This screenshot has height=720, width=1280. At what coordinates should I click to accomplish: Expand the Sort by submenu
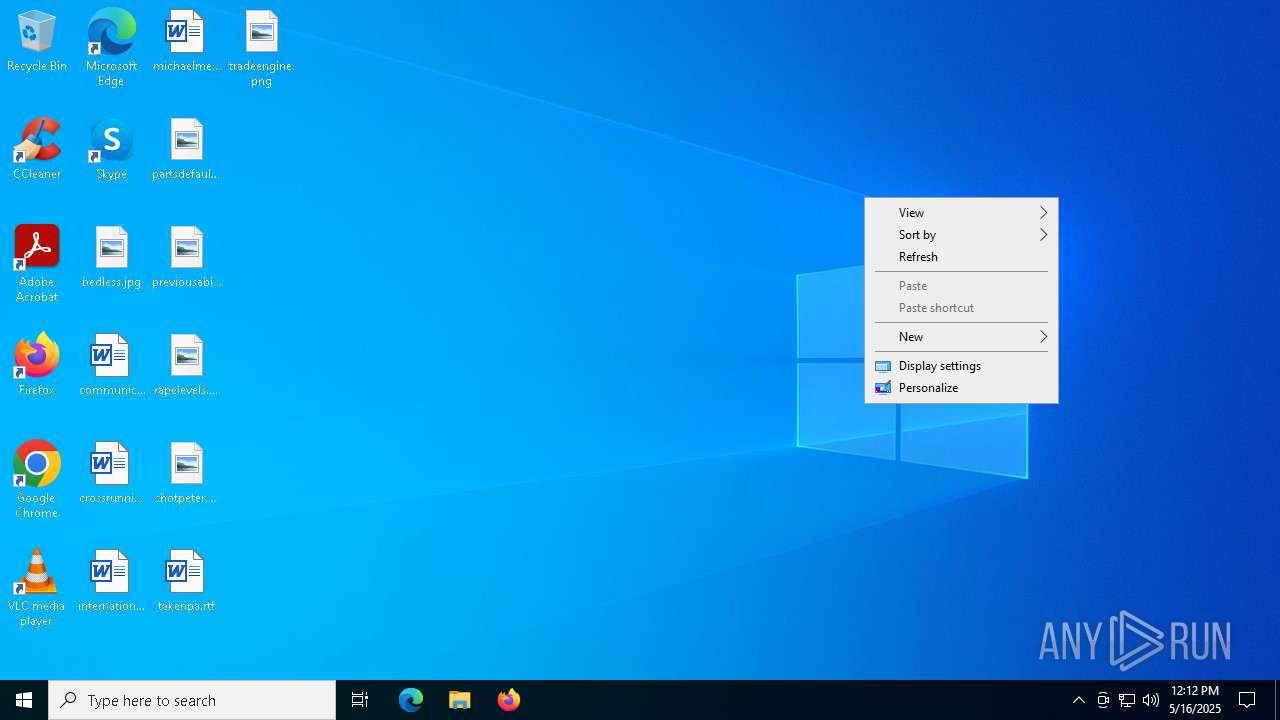click(961, 235)
